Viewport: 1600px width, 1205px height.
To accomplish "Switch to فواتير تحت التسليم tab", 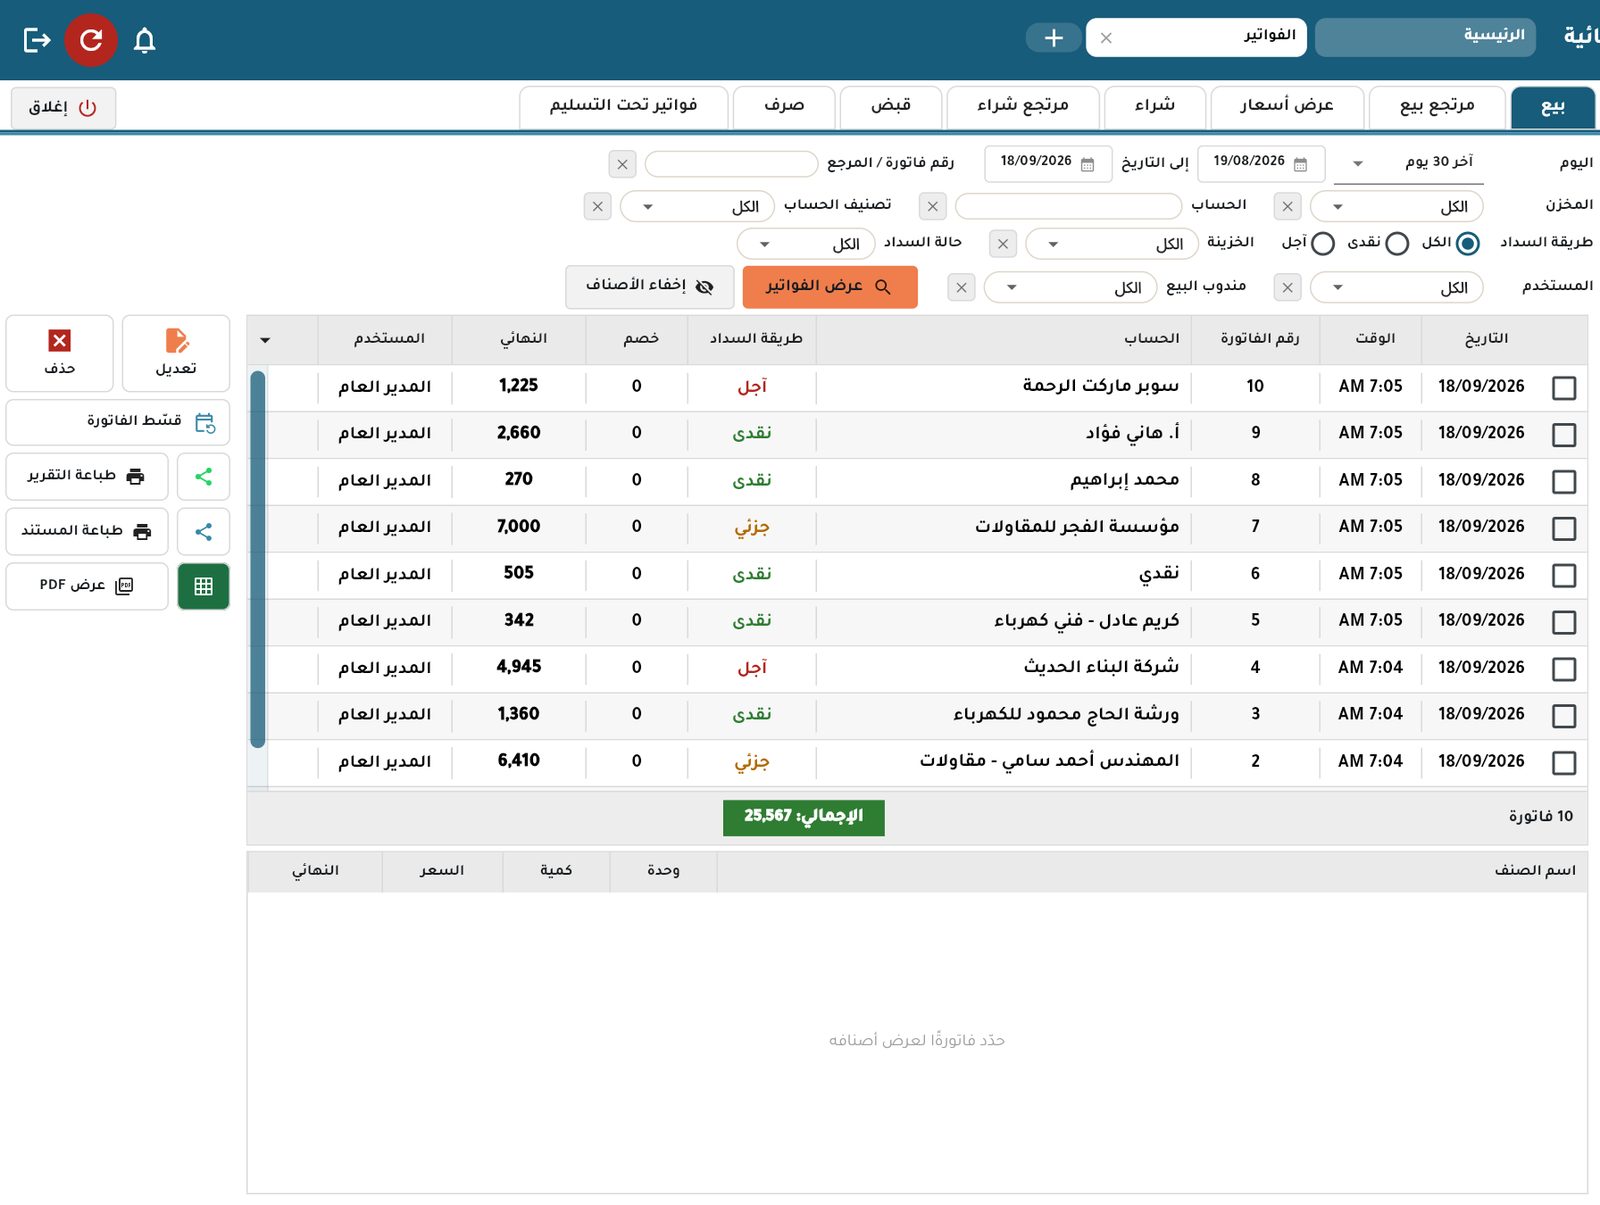I will point(624,107).
